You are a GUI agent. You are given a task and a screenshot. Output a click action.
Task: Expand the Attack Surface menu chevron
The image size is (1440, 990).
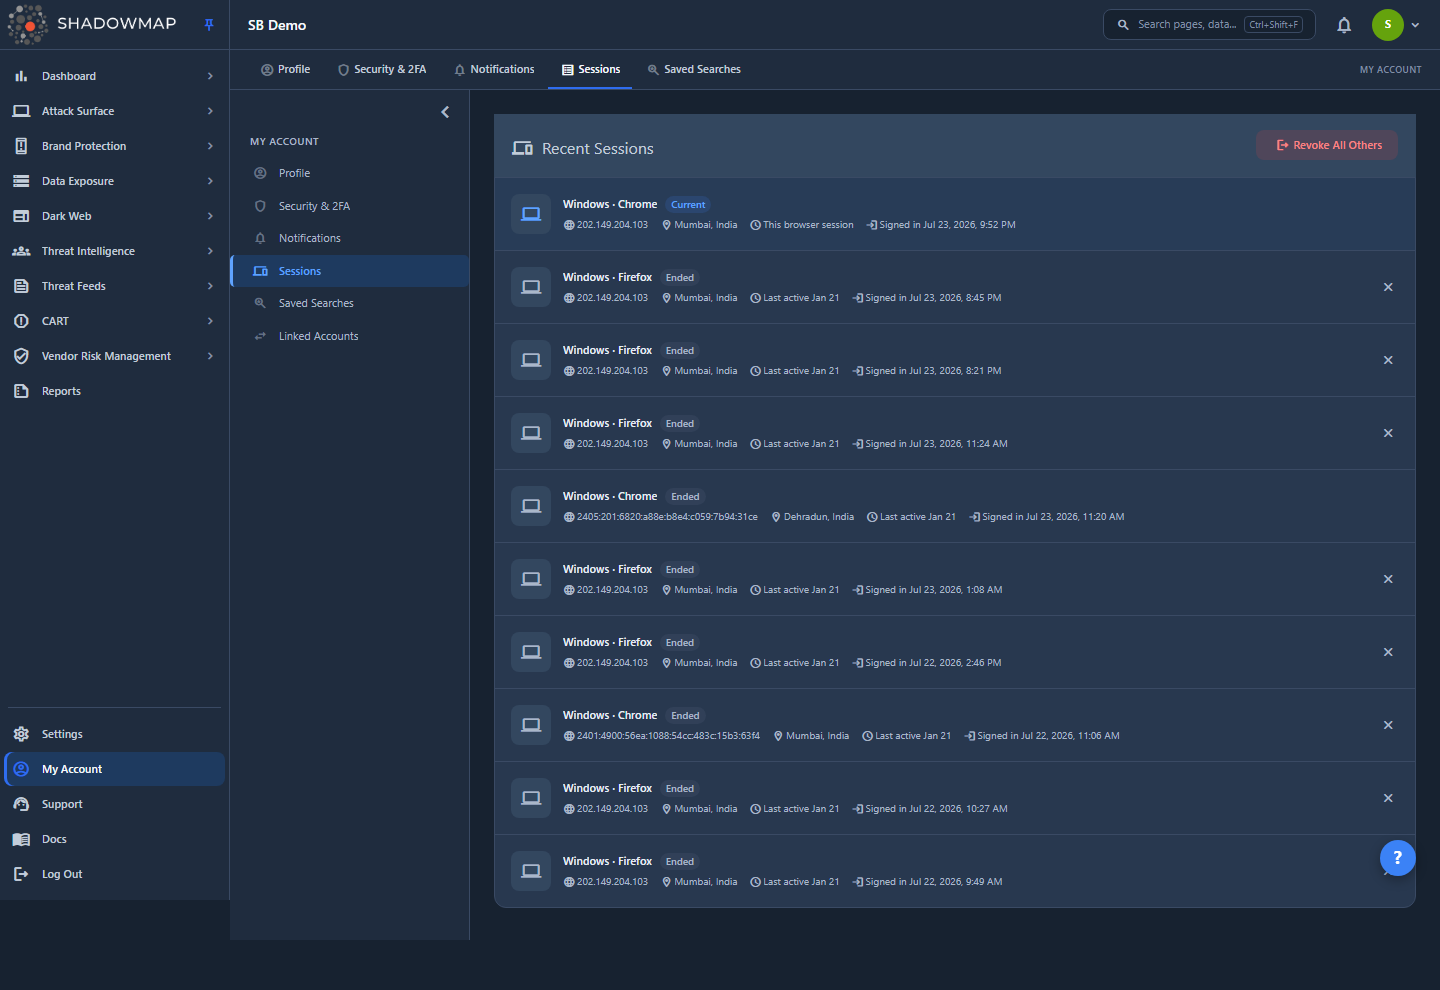pos(210,111)
